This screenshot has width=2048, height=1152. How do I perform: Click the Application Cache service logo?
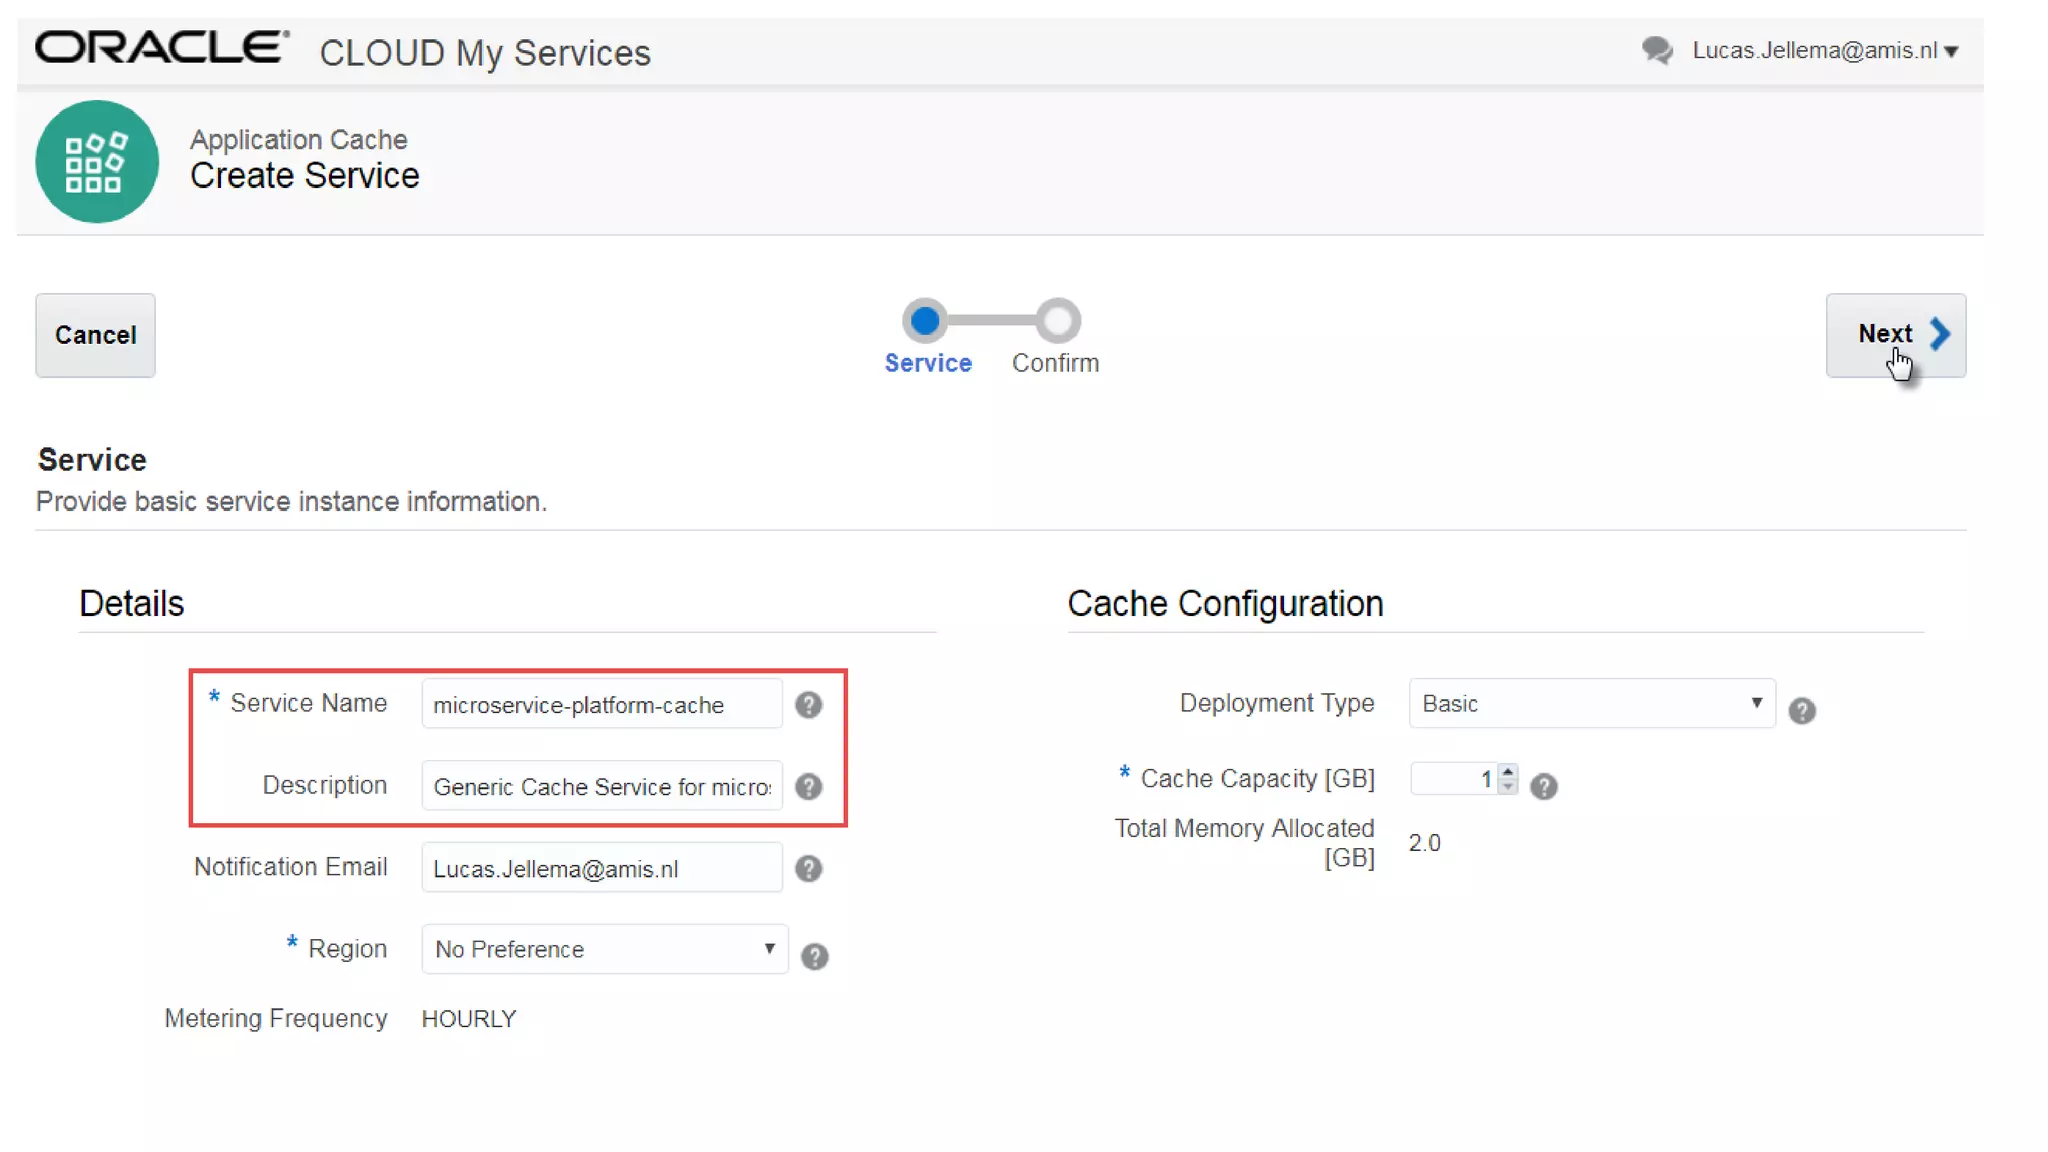96,162
